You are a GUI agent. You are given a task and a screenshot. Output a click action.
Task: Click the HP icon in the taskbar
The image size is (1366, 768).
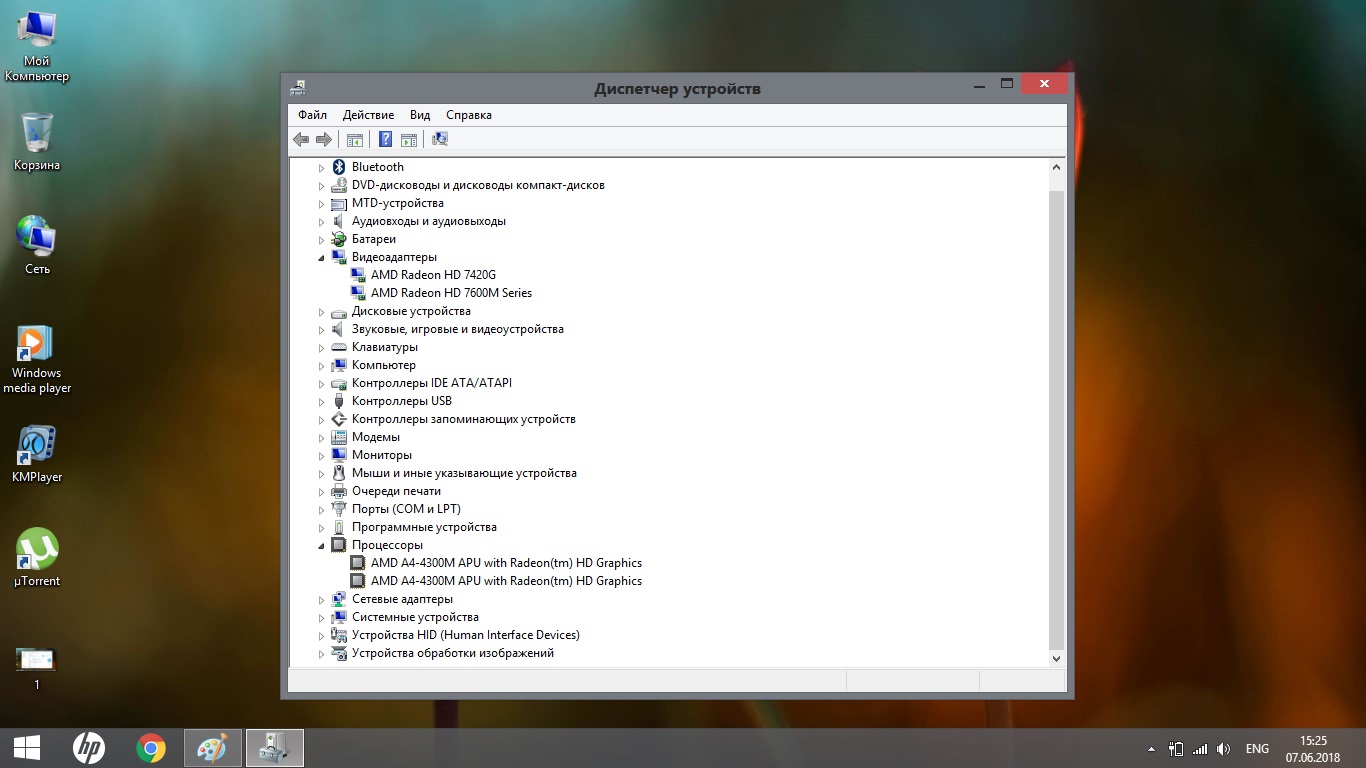[x=89, y=748]
